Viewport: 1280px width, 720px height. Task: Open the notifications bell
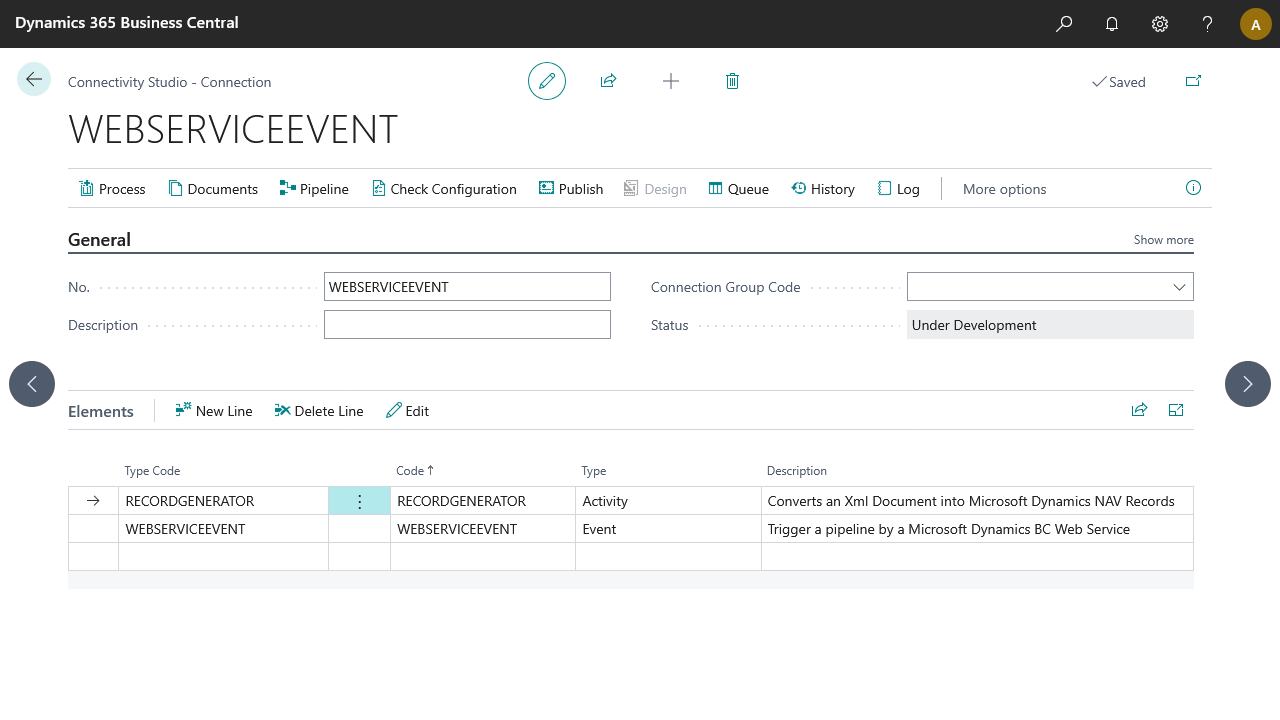[x=1112, y=24]
